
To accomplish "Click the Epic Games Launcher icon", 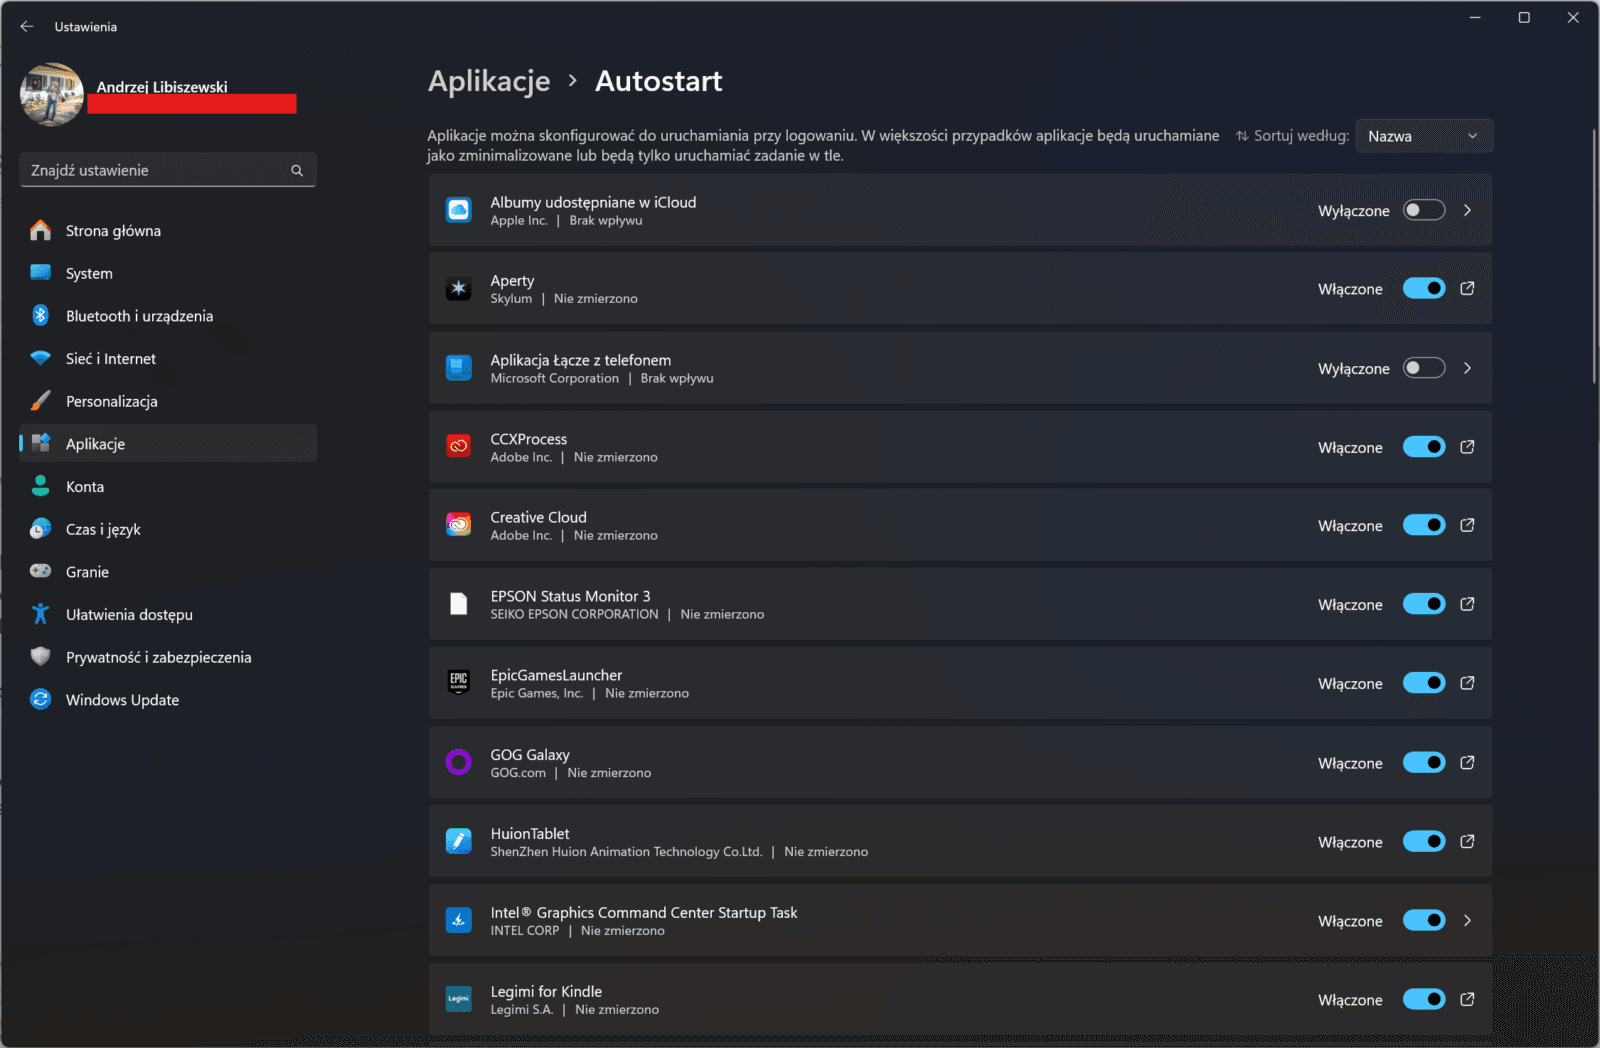I will tap(458, 683).
